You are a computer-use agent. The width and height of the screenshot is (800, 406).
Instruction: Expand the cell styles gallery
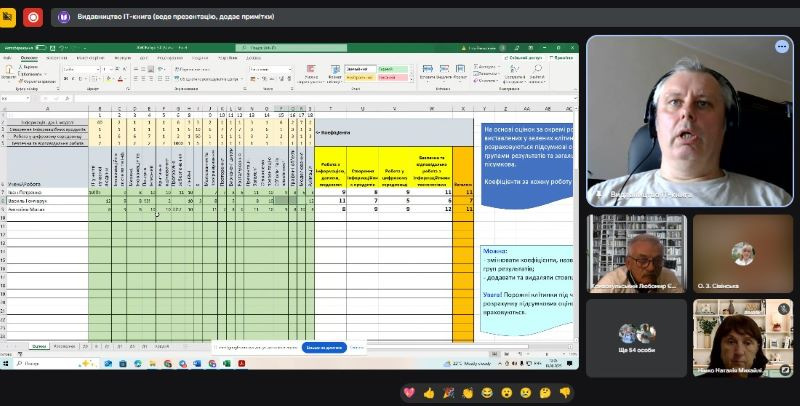click(412, 78)
